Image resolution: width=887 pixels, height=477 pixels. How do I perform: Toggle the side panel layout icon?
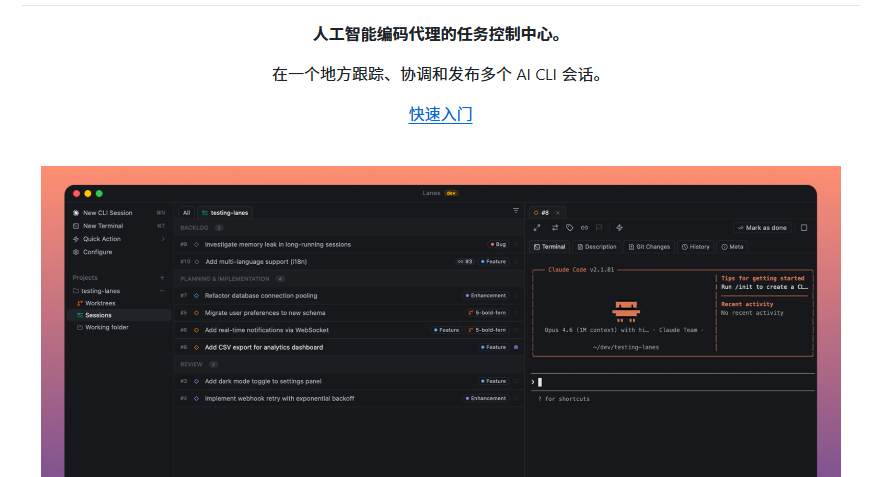point(804,227)
